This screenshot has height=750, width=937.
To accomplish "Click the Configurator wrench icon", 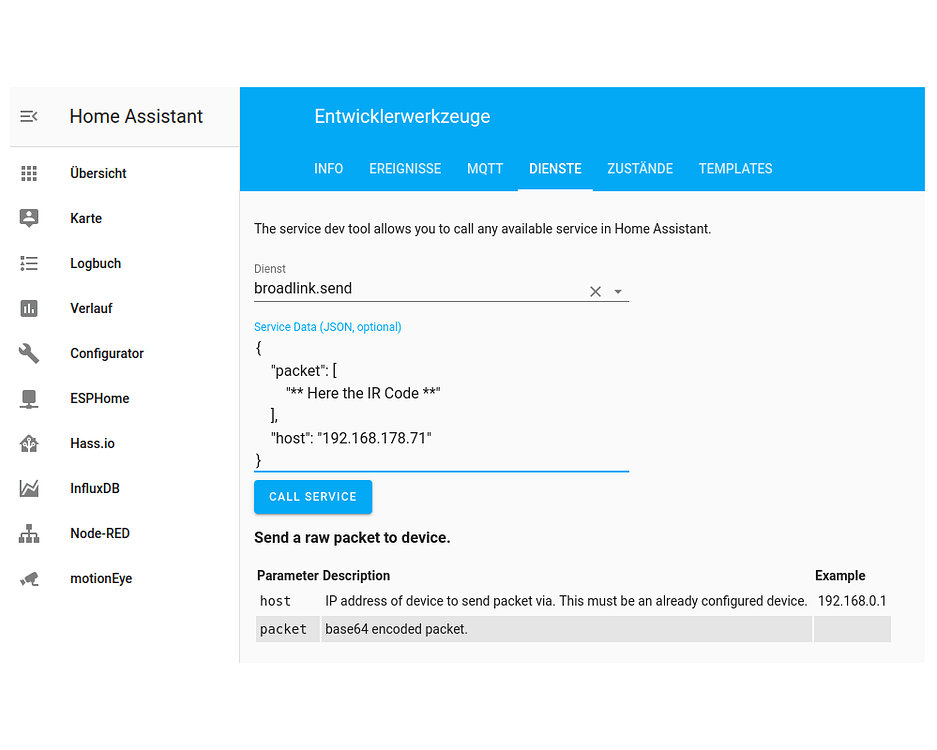I will click(29, 353).
